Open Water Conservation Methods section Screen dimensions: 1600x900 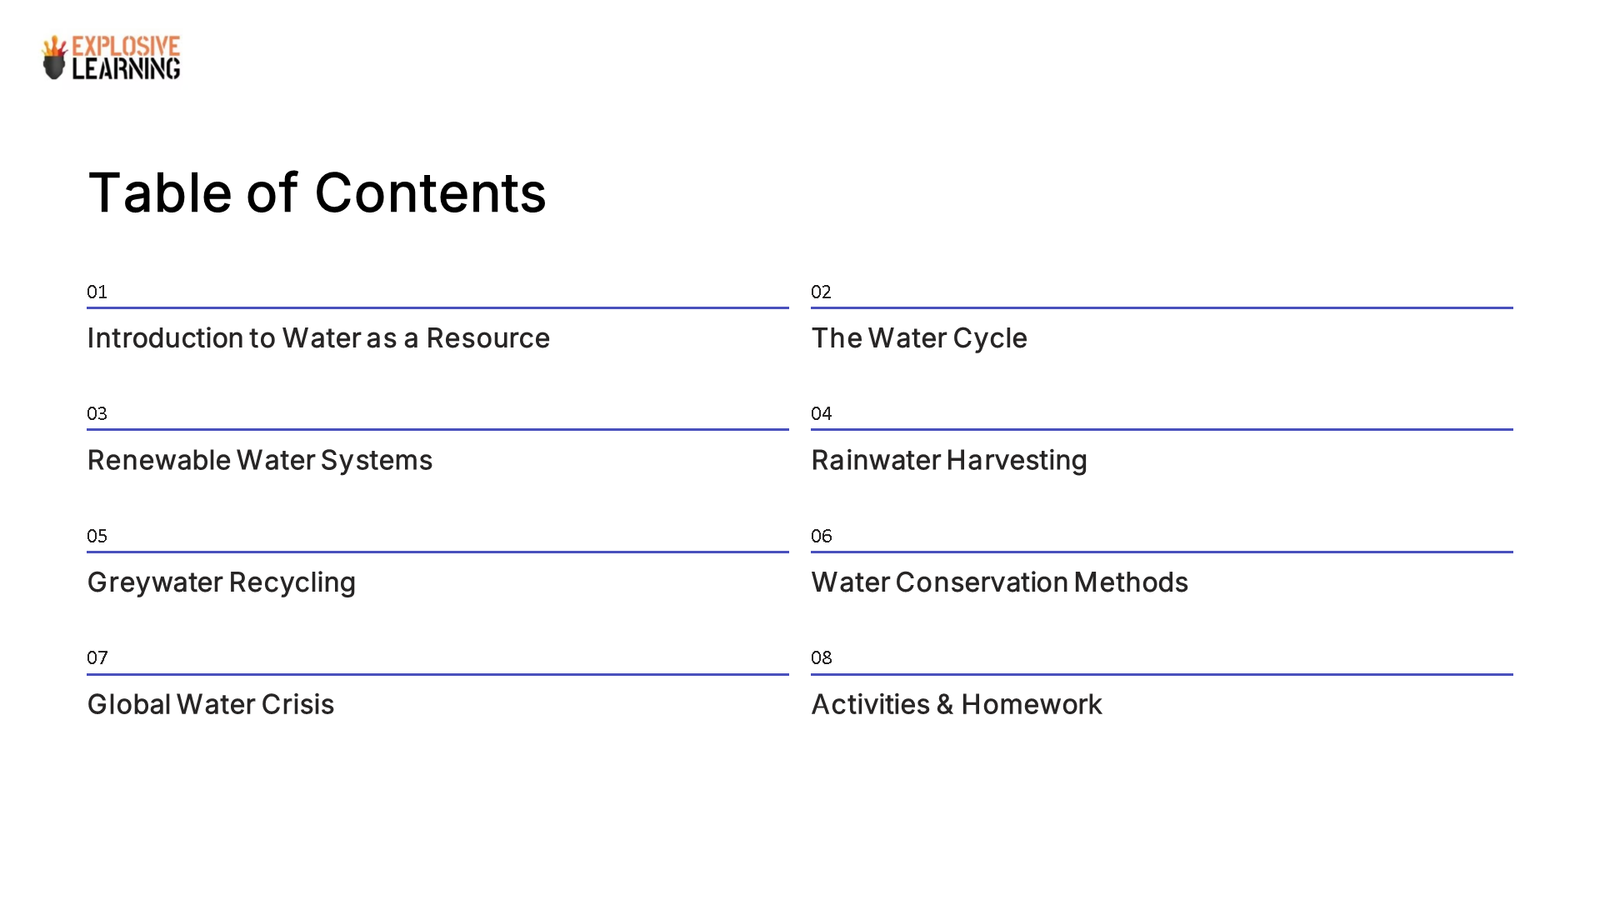(999, 582)
